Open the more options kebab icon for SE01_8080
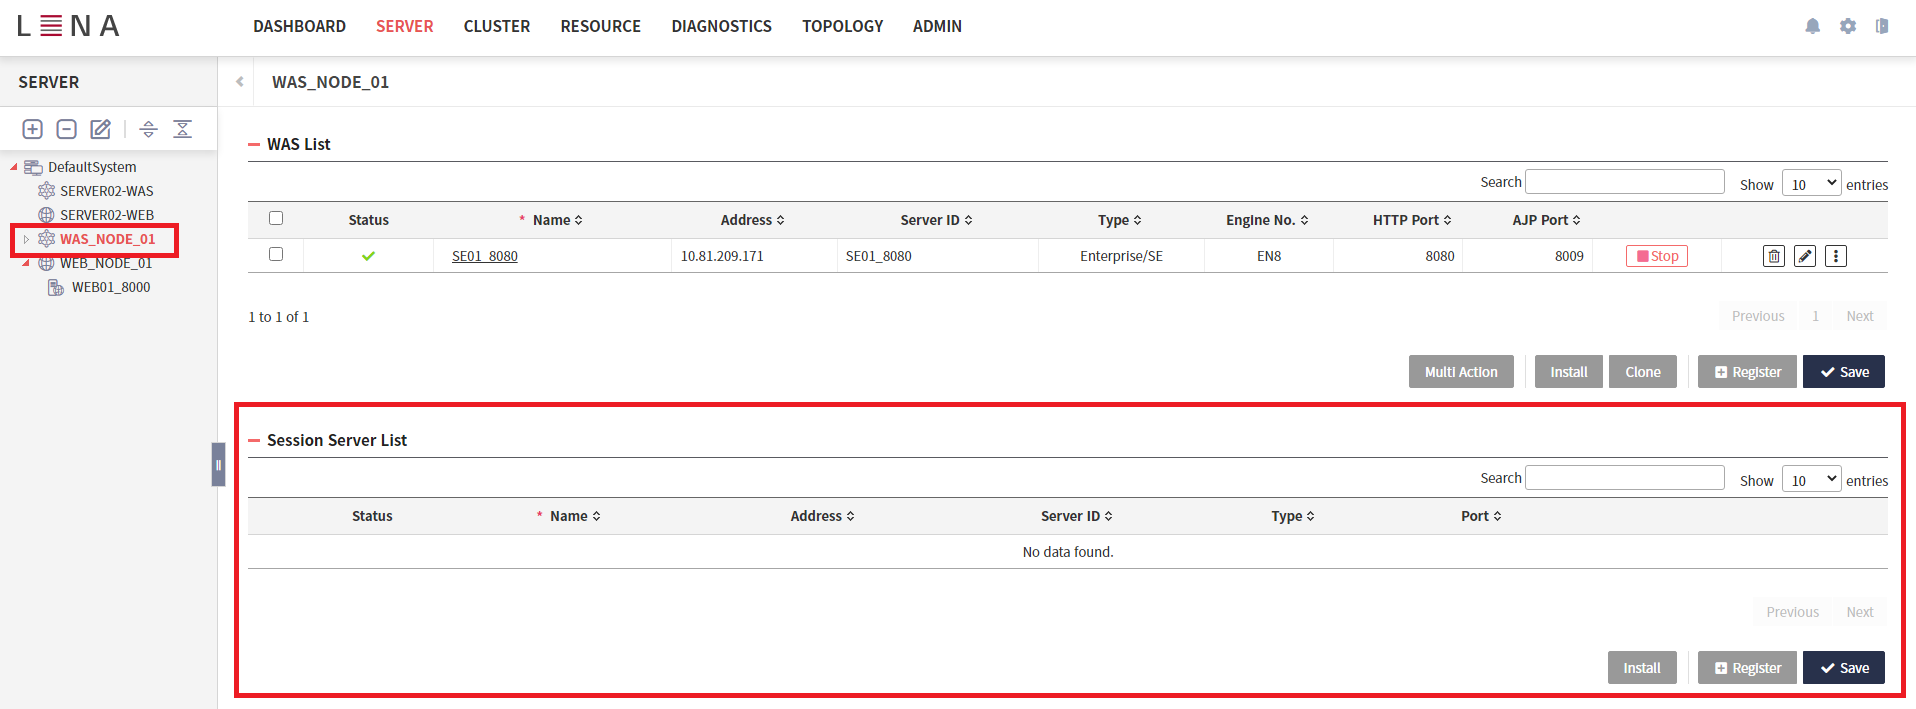The height and width of the screenshot is (709, 1916). pyautogui.click(x=1835, y=256)
